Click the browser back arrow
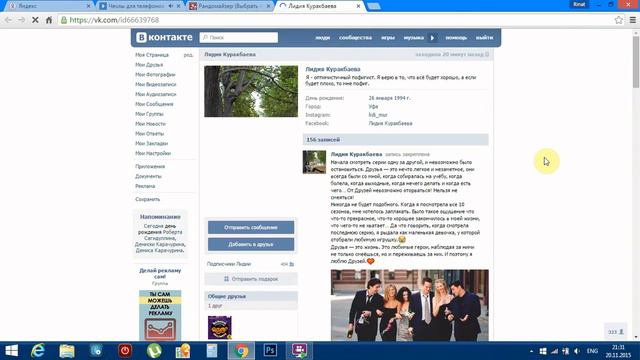The width and height of the screenshot is (640, 360). [8, 20]
